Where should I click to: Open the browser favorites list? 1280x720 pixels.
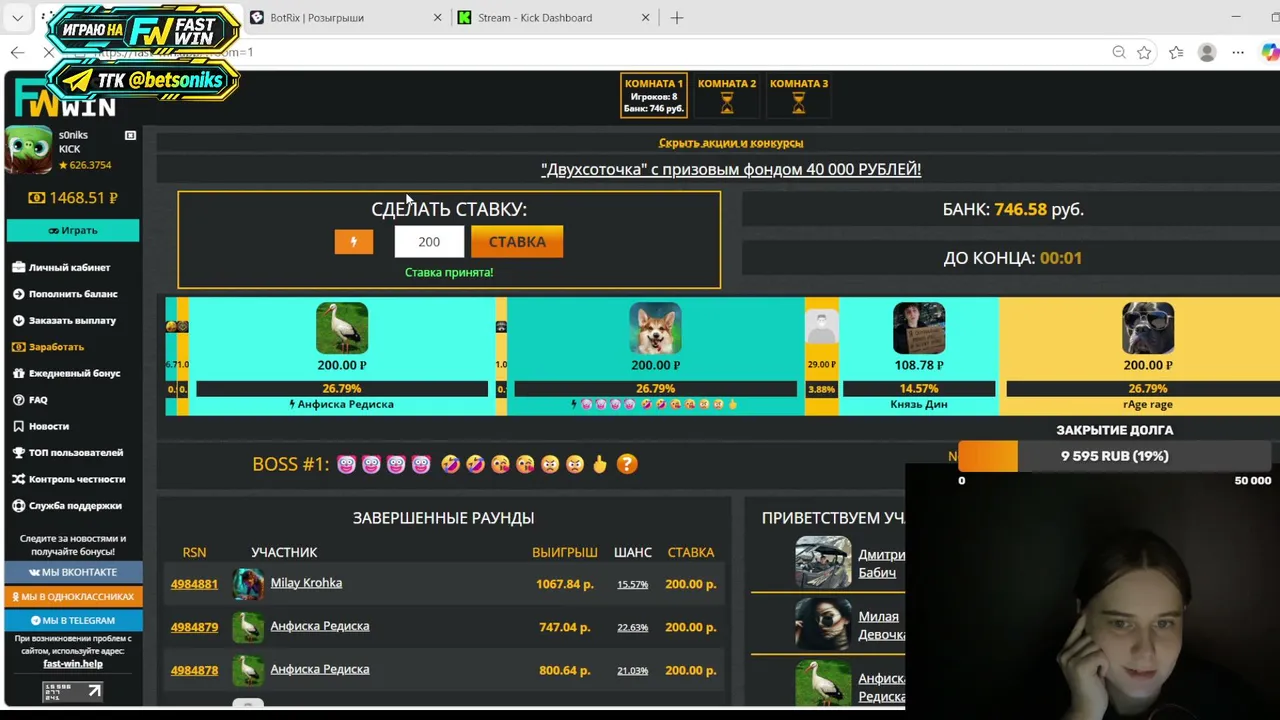(1176, 52)
